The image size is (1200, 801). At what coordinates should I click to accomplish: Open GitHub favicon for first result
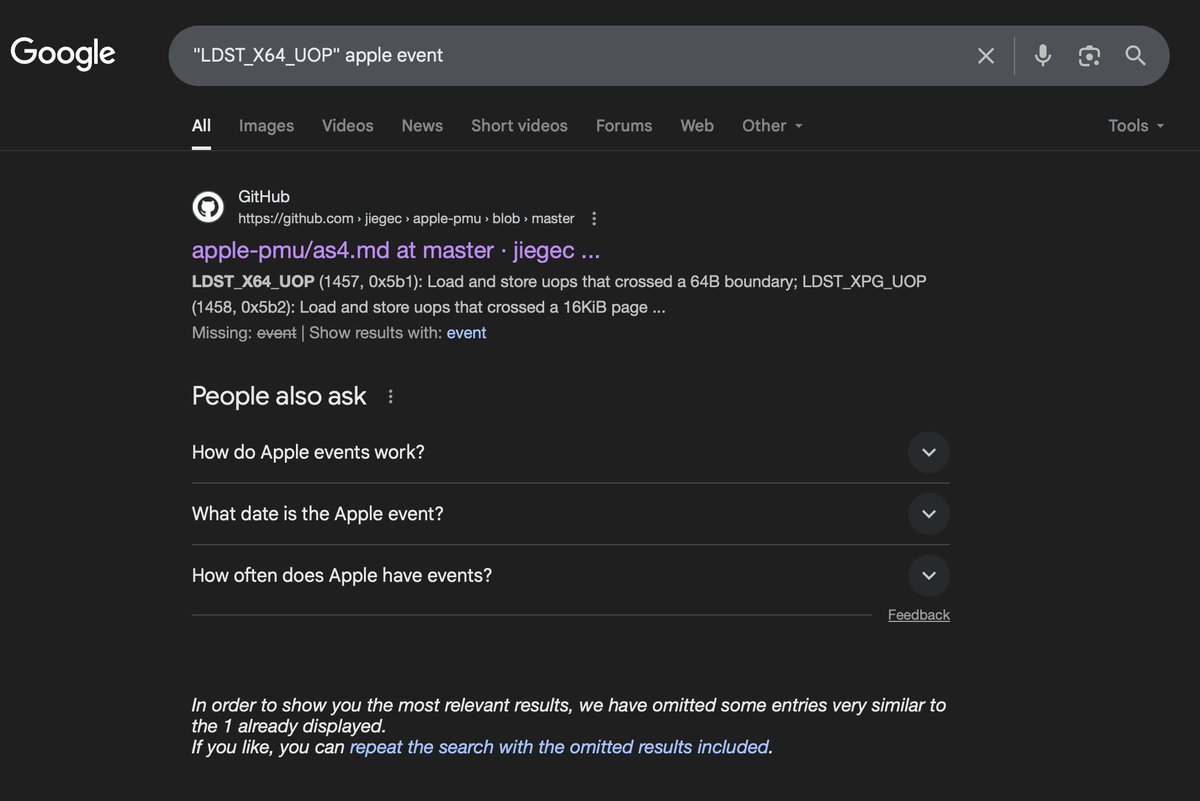point(208,207)
